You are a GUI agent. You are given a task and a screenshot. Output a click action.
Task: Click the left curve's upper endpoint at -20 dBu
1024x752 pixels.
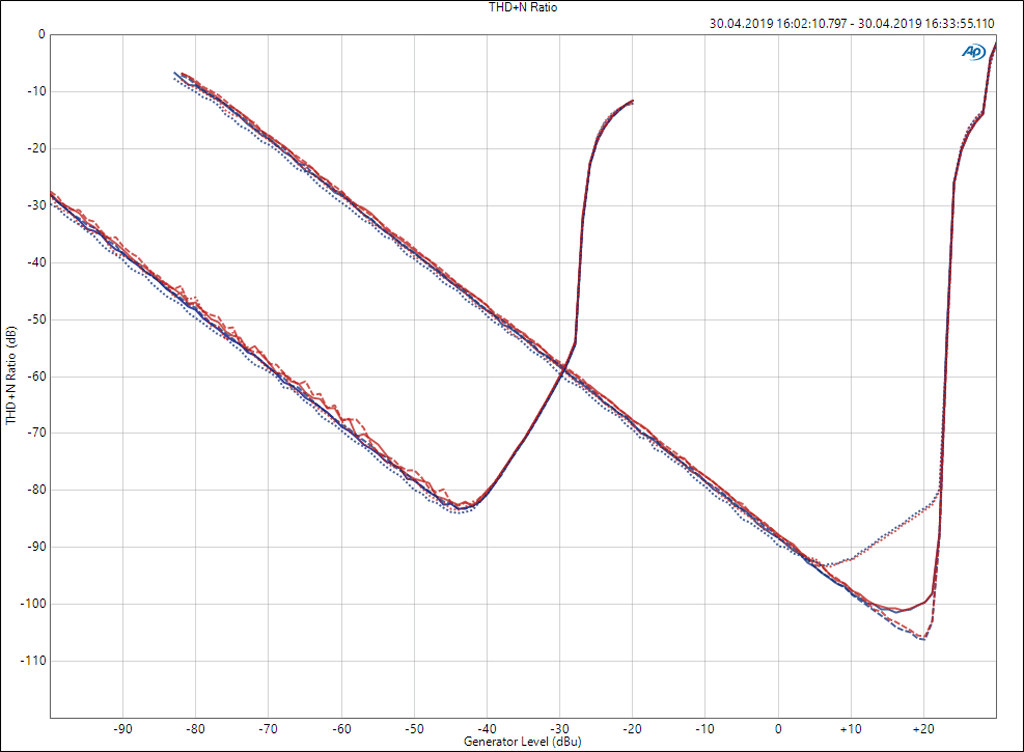tap(632, 101)
